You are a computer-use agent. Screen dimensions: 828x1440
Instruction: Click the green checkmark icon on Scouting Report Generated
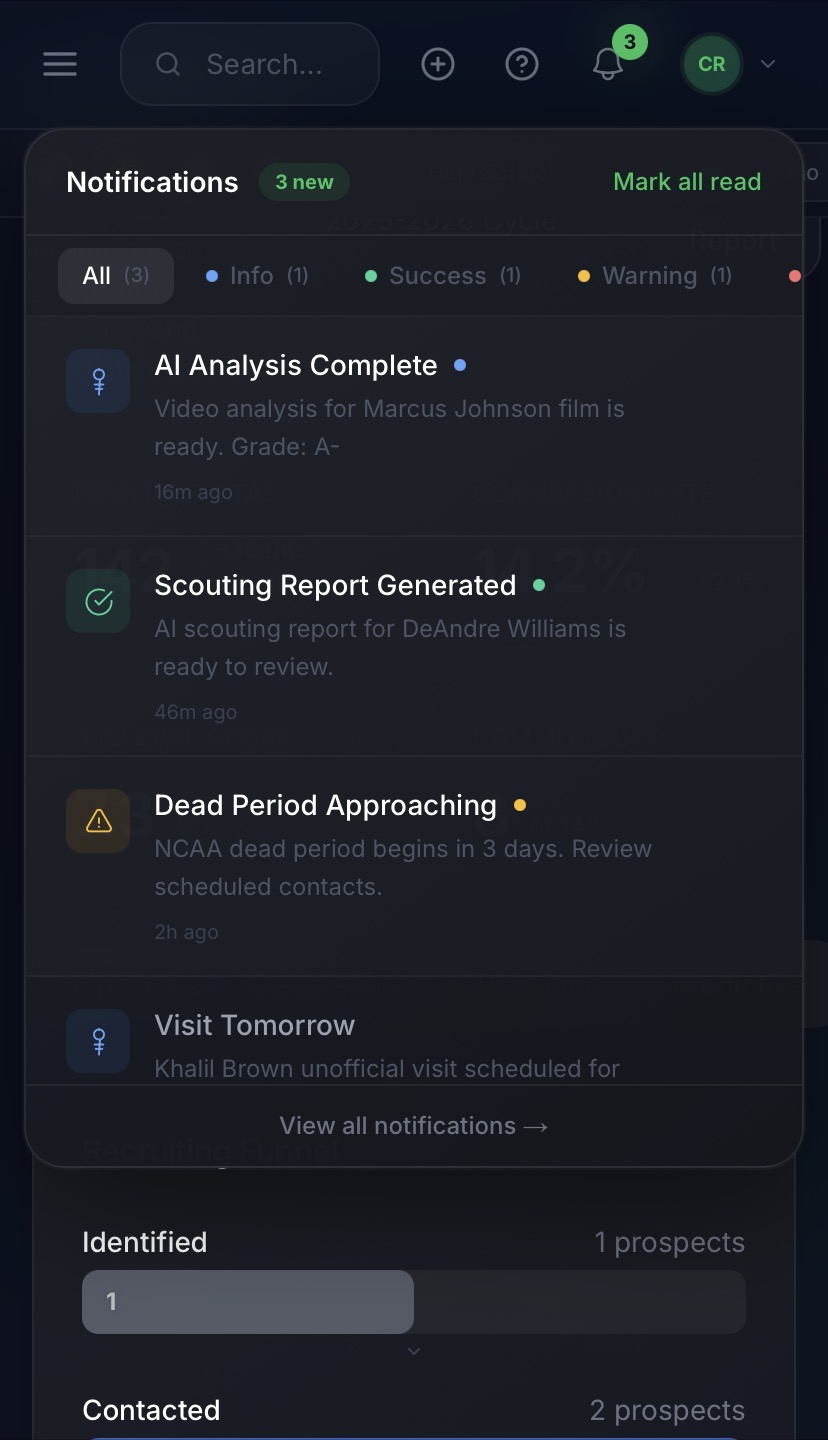coord(97,601)
